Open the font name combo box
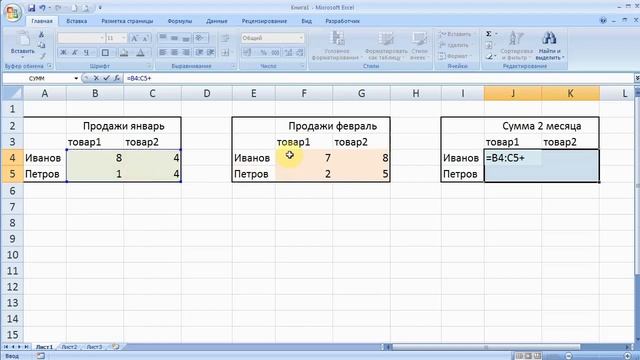Screen dimensions: 640x360 click(81, 38)
